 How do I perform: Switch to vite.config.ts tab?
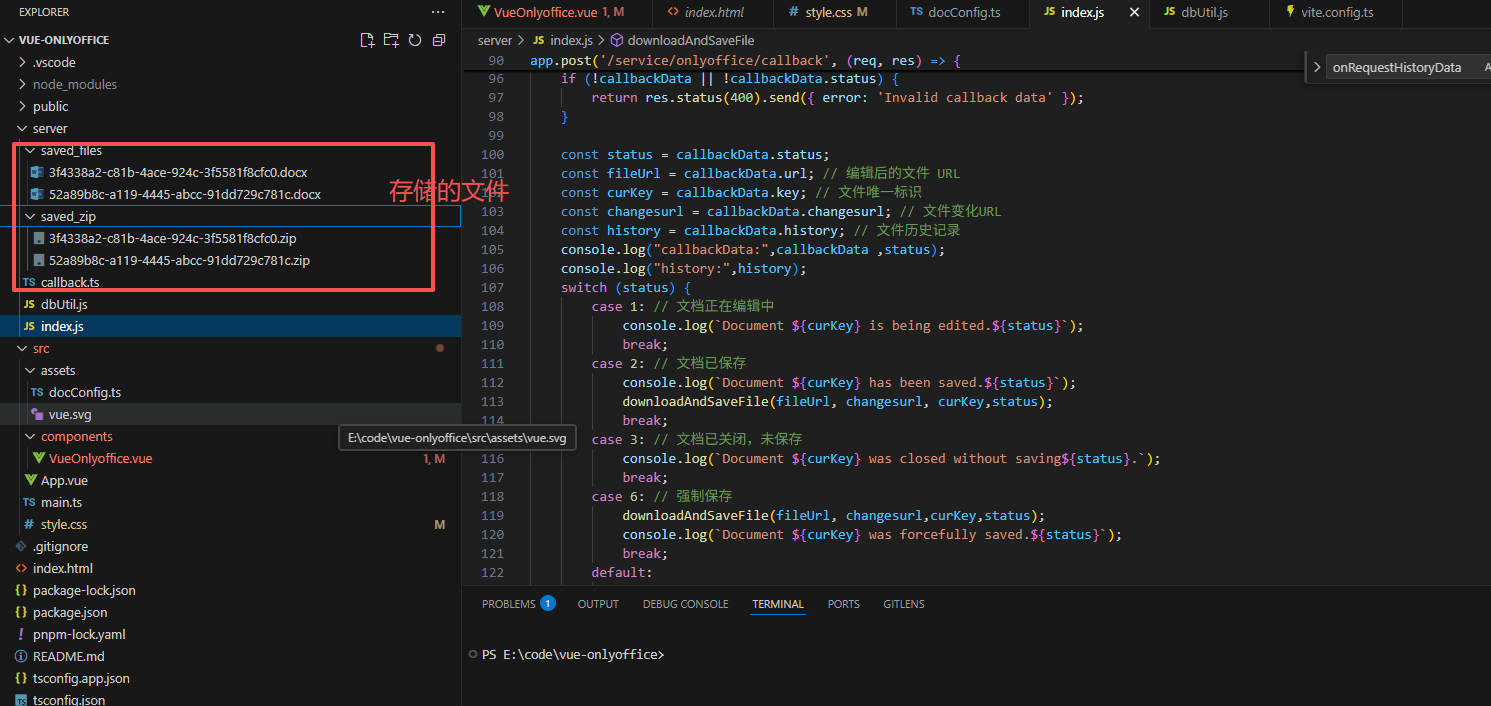[1335, 12]
